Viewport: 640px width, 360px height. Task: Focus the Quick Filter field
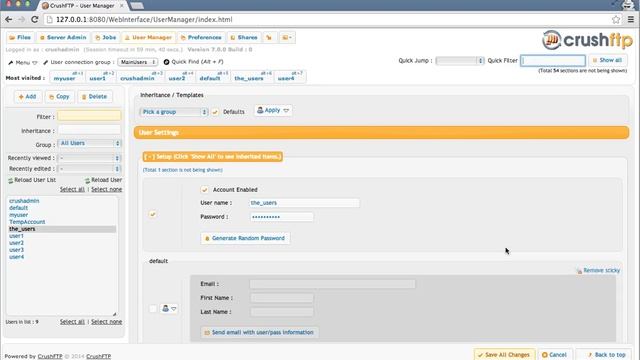tap(553, 61)
